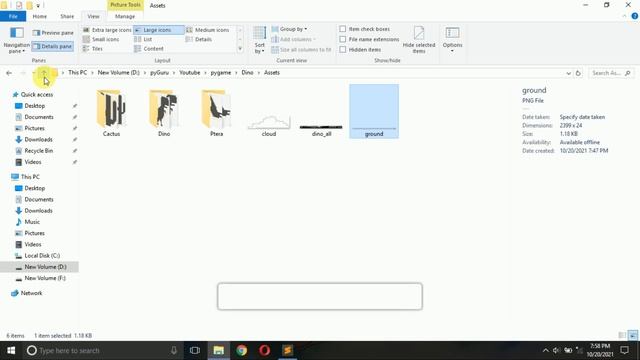Expand the layout gallery options

click(240, 49)
